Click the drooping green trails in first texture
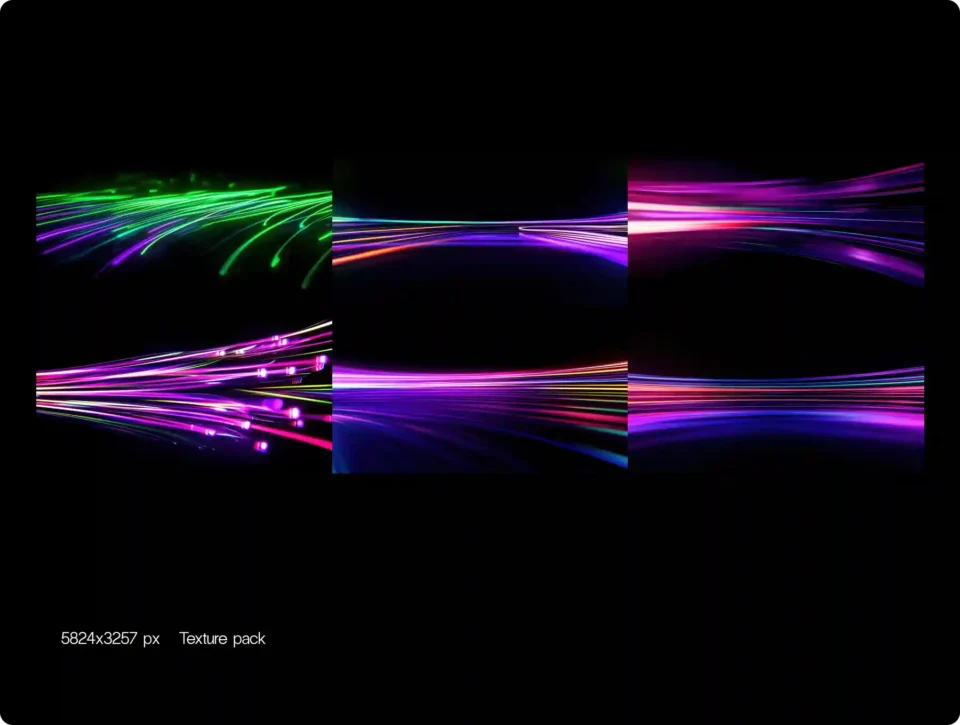The width and height of the screenshot is (960, 725). (x=300, y=245)
